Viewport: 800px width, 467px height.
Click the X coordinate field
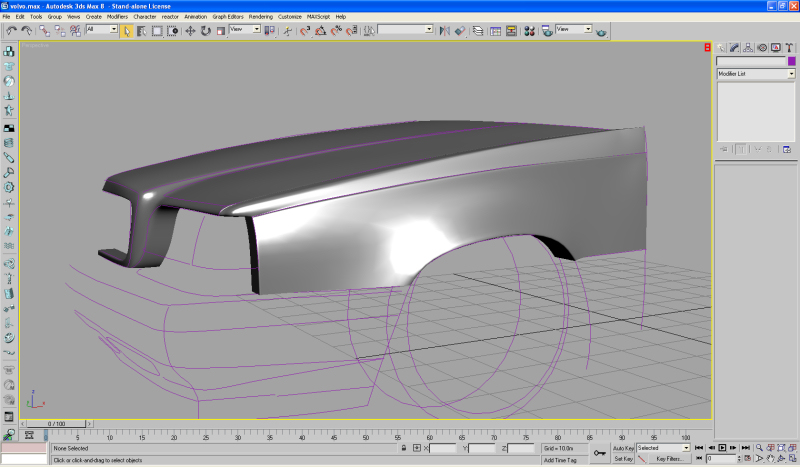pos(442,448)
